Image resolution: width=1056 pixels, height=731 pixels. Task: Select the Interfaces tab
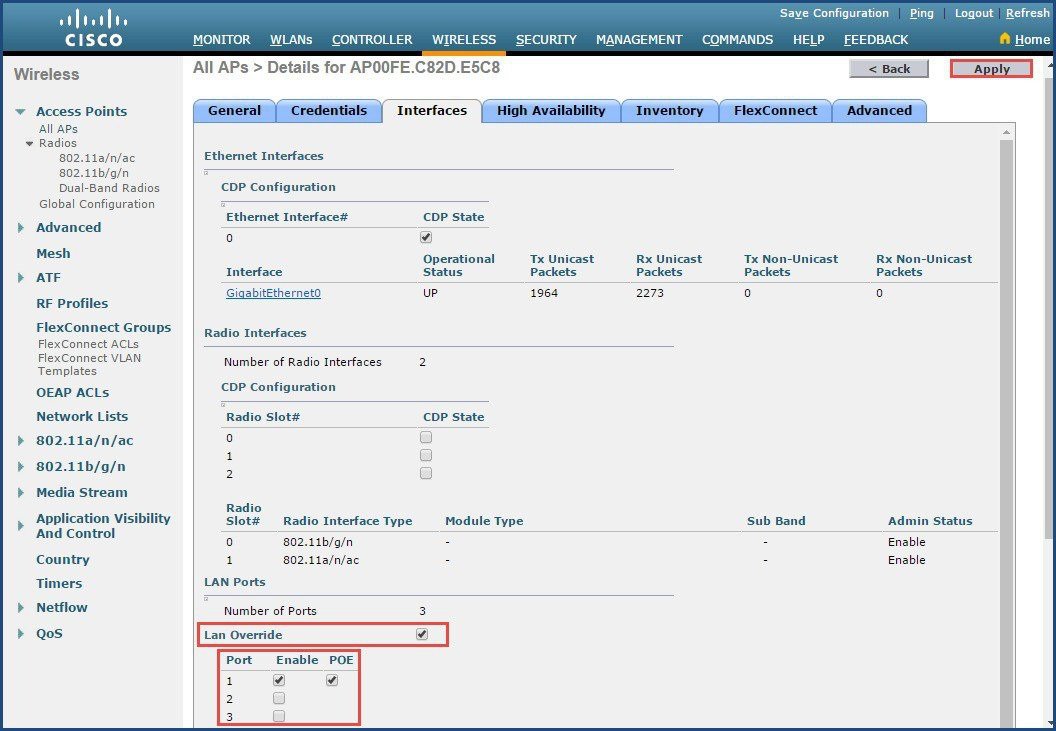(x=432, y=111)
